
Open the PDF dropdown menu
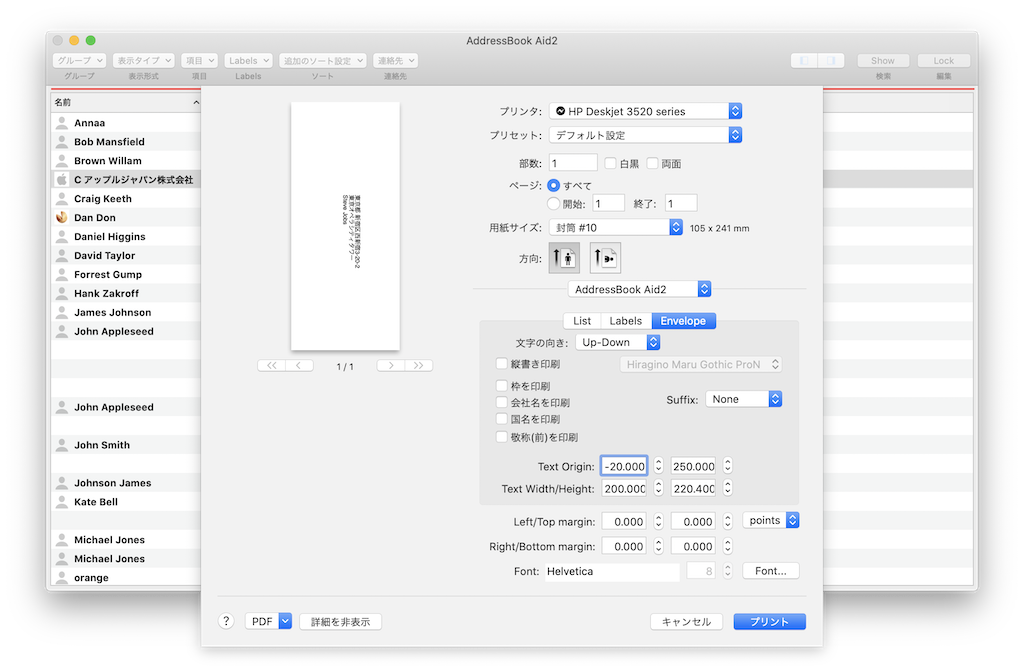tap(268, 621)
